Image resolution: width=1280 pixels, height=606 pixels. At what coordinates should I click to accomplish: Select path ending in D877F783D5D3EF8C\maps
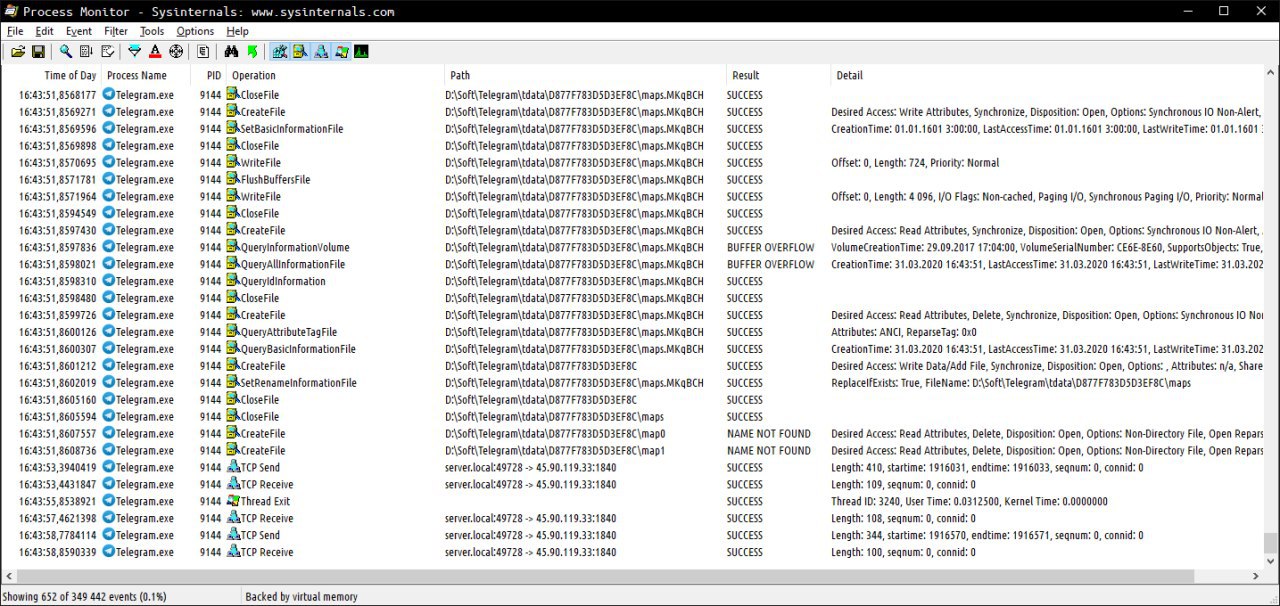[554, 417]
